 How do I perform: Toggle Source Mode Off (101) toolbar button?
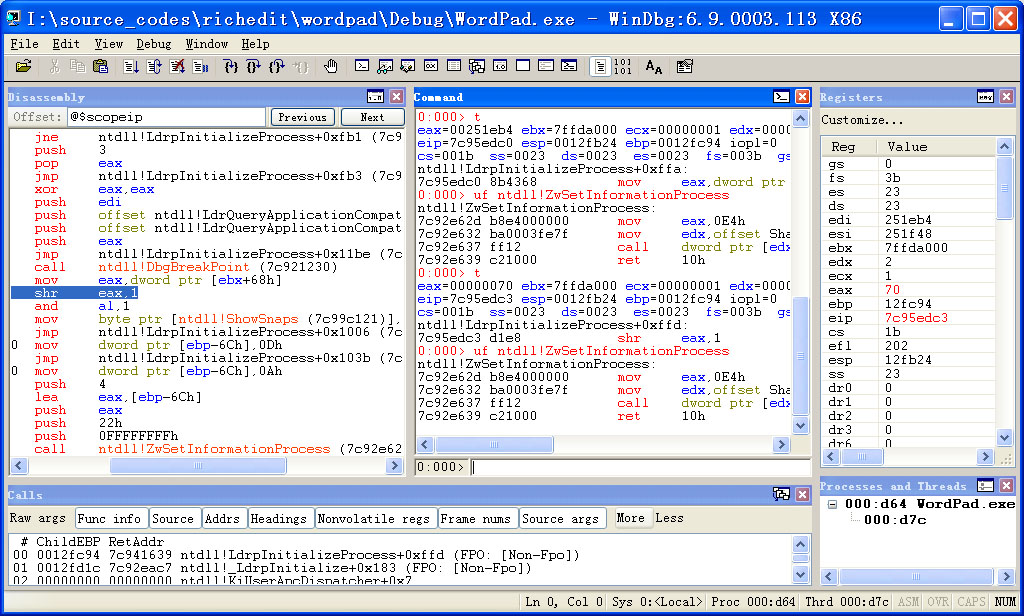(623, 66)
